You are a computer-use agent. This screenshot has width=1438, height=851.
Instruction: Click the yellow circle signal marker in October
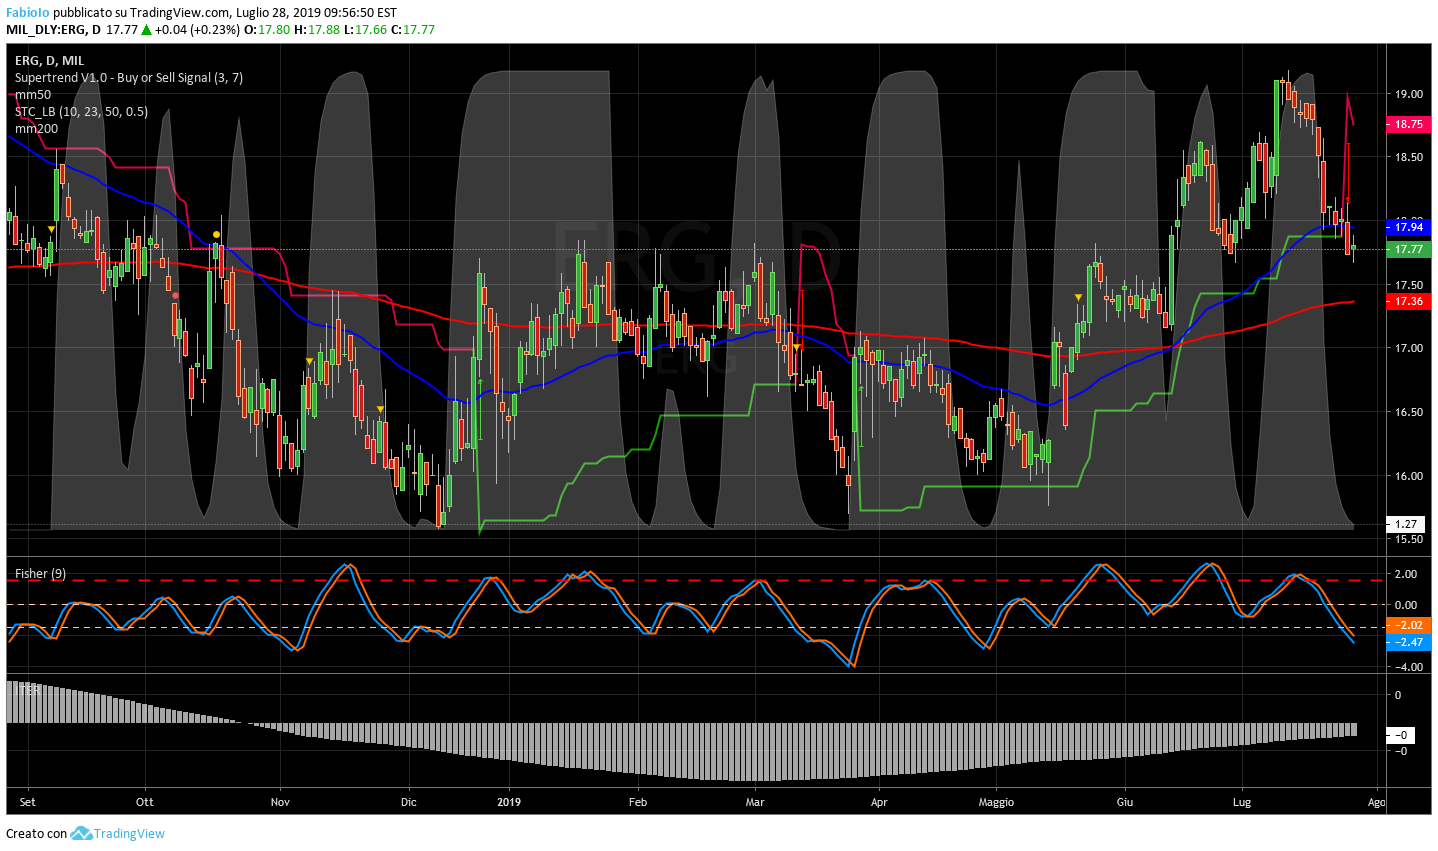tap(217, 234)
